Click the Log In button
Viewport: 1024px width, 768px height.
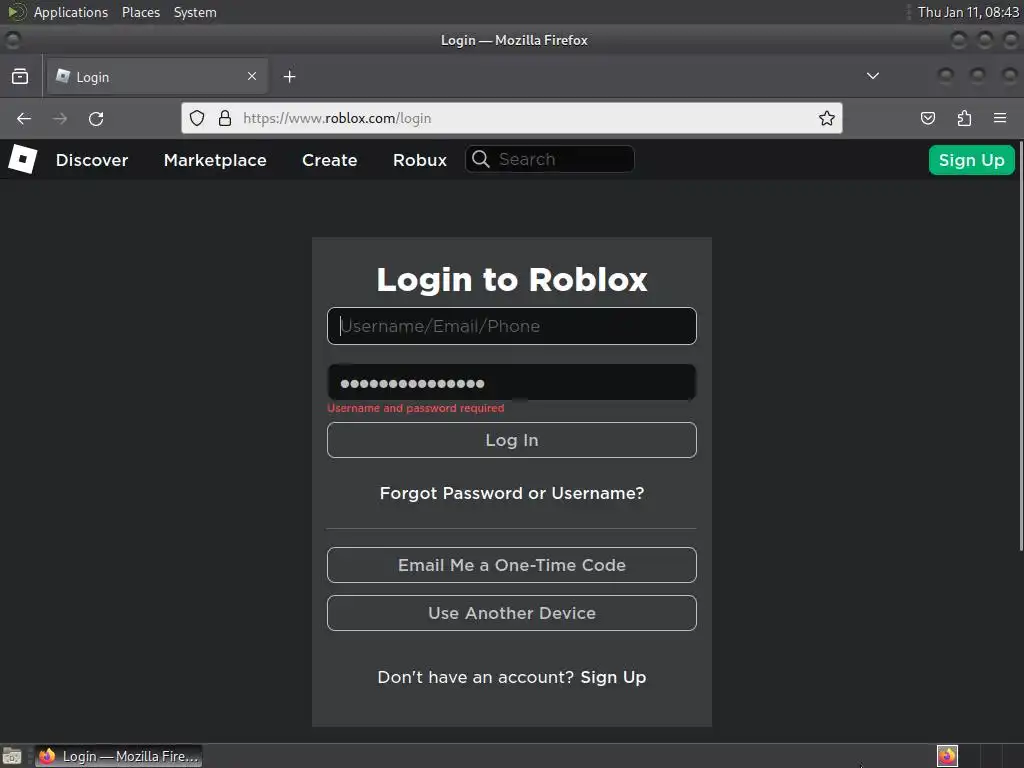pos(512,440)
